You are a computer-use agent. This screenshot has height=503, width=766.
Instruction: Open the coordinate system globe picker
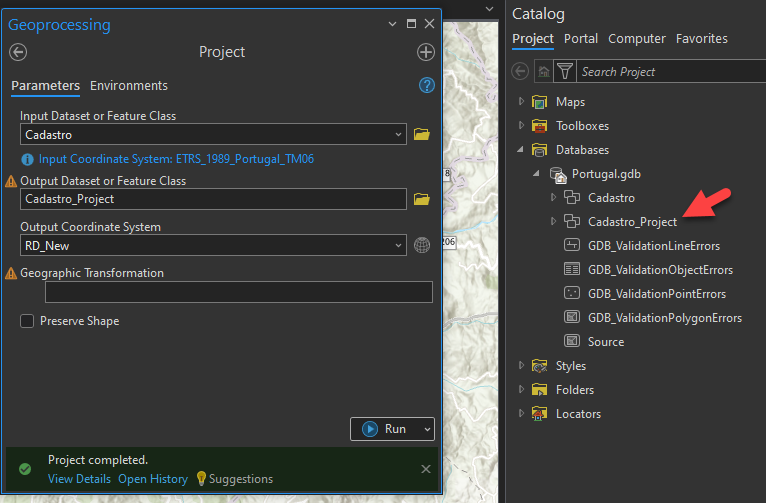coord(421,245)
